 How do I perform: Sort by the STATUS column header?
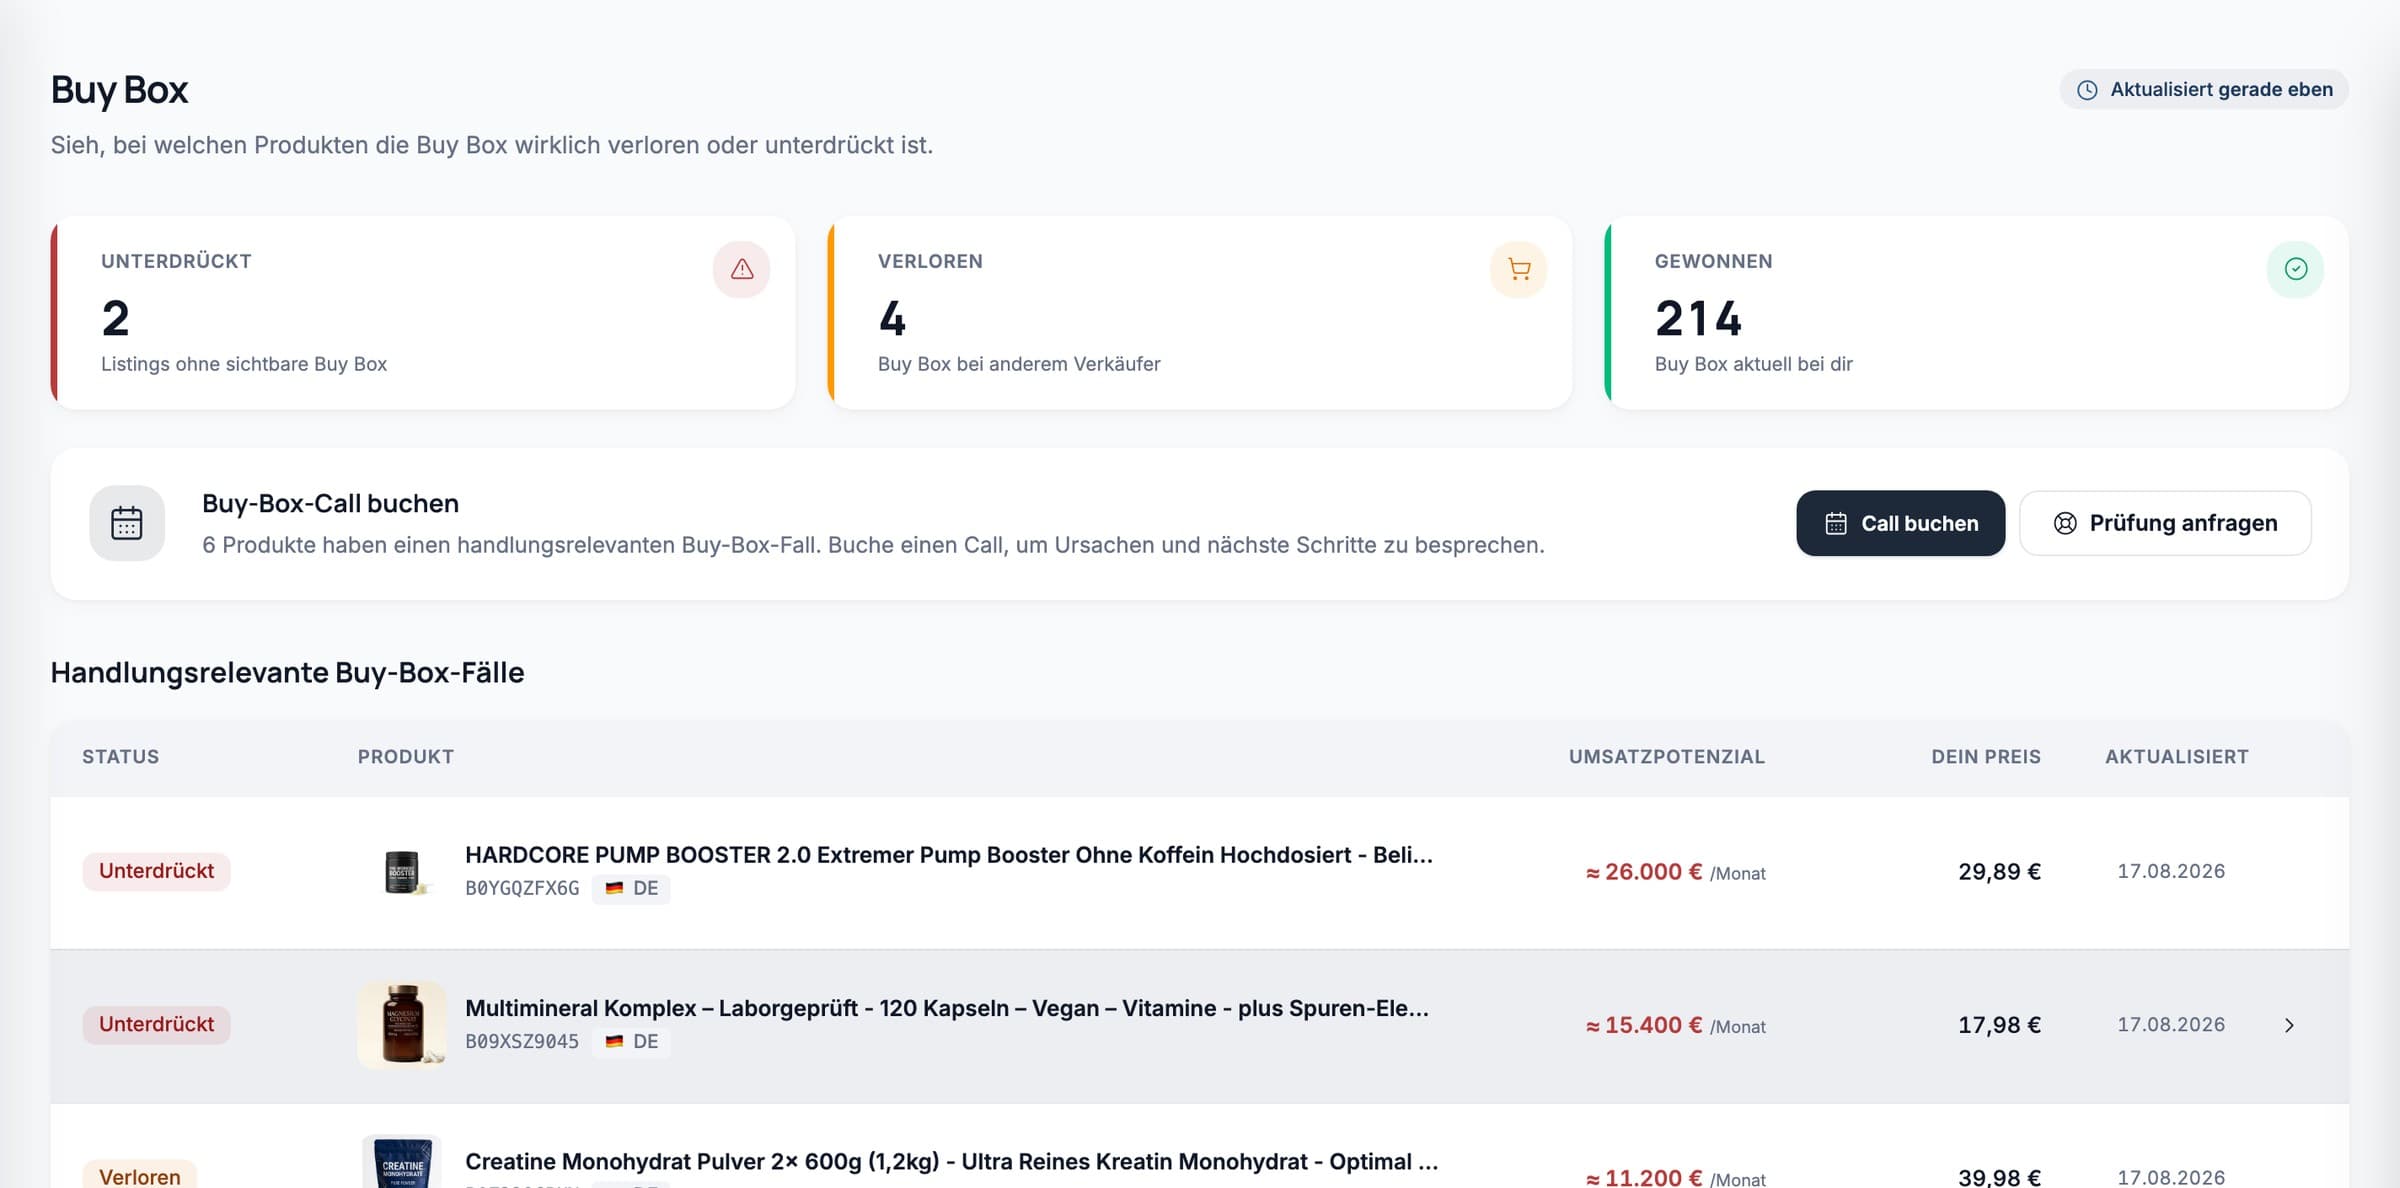tap(121, 757)
